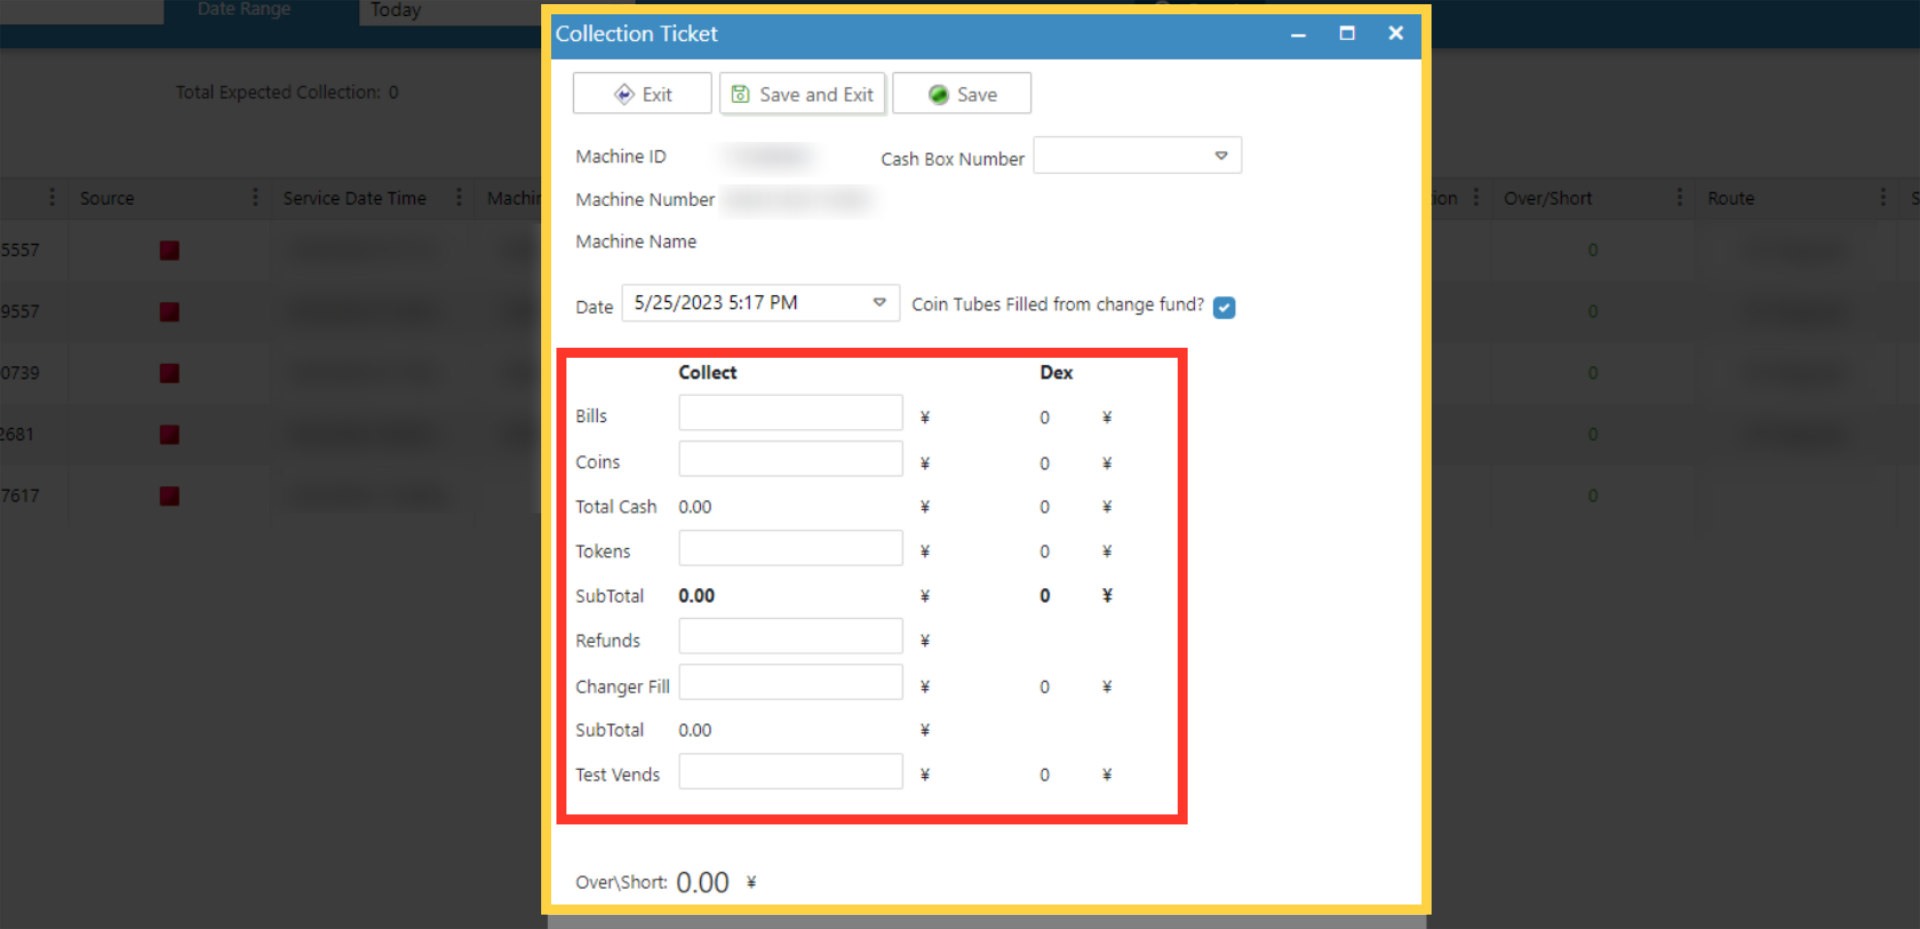Click the Save and Exit disk icon

(740, 94)
